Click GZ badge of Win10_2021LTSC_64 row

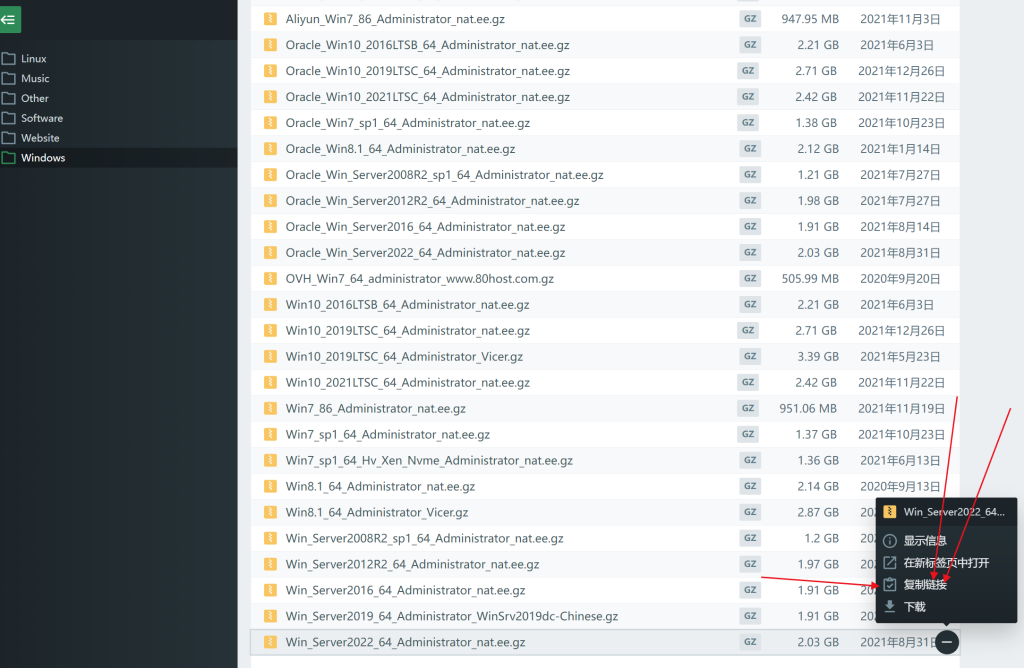click(748, 382)
